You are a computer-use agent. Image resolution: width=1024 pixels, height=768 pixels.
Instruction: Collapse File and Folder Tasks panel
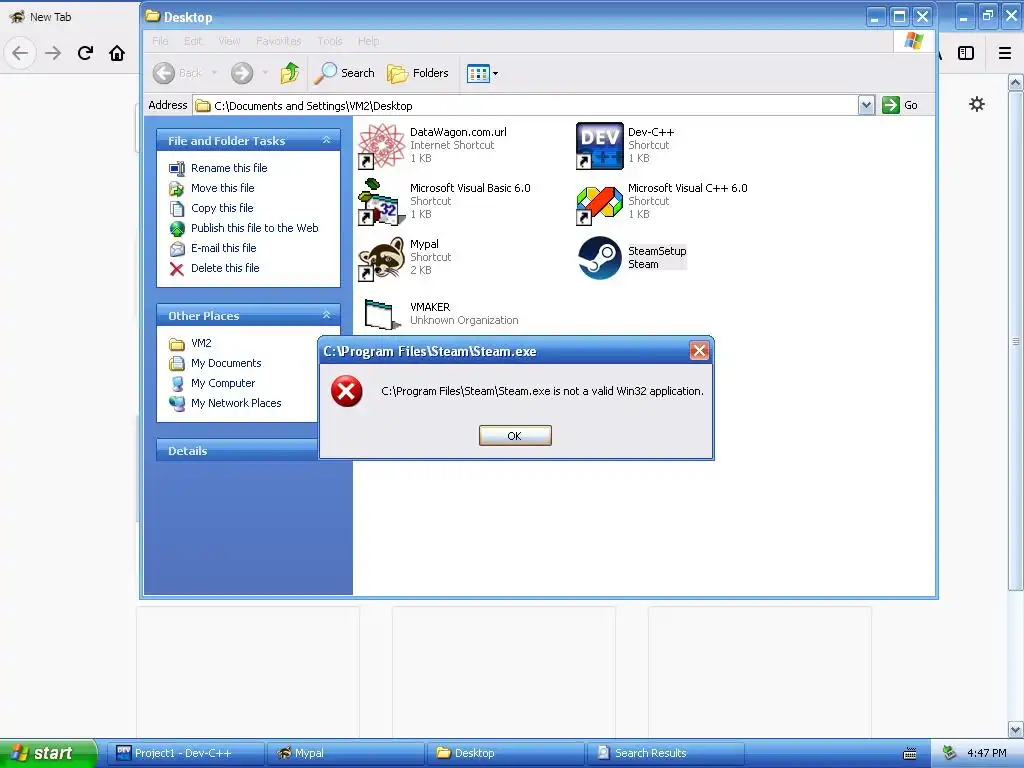click(327, 140)
